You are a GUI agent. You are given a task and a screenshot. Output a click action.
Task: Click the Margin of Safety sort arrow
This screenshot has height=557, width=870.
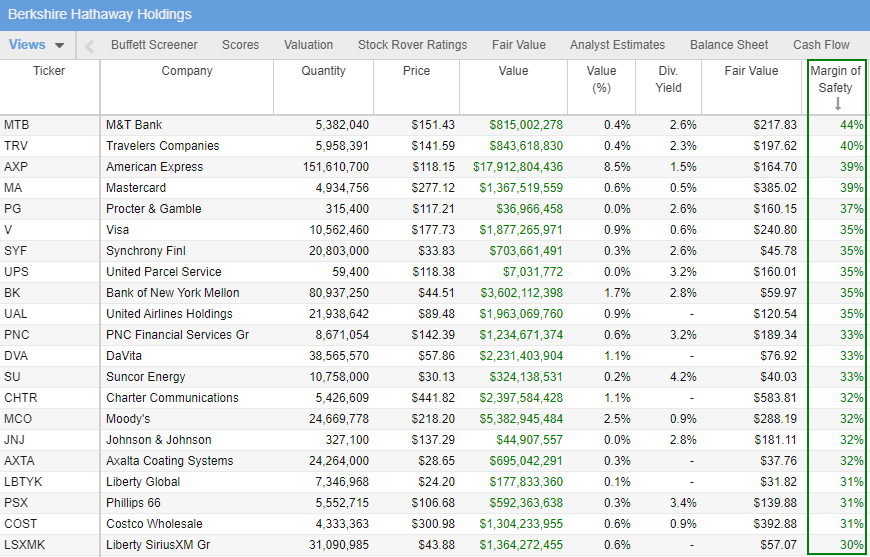click(x=838, y=104)
